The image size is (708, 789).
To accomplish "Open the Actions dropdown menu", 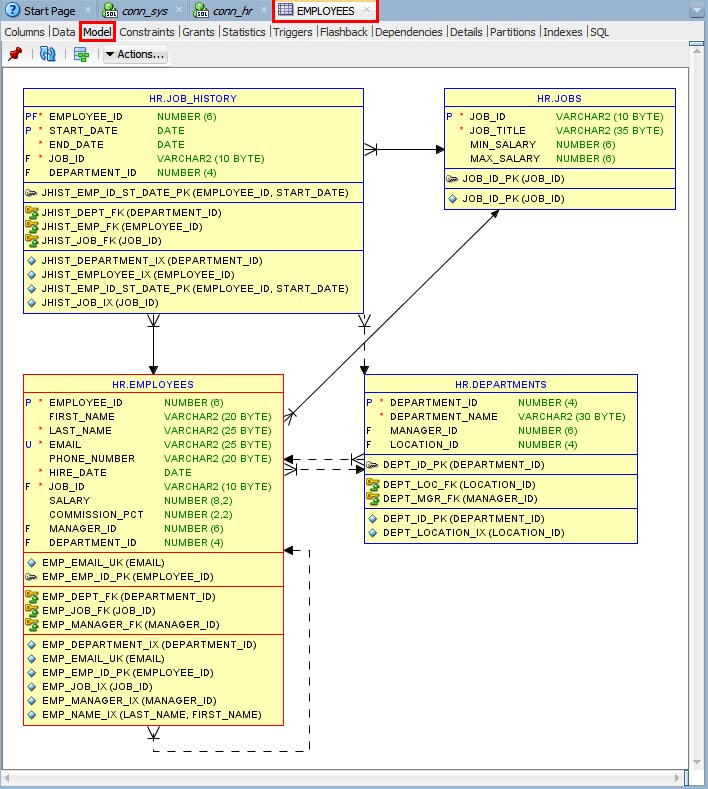I will click(x=135, y=54).
